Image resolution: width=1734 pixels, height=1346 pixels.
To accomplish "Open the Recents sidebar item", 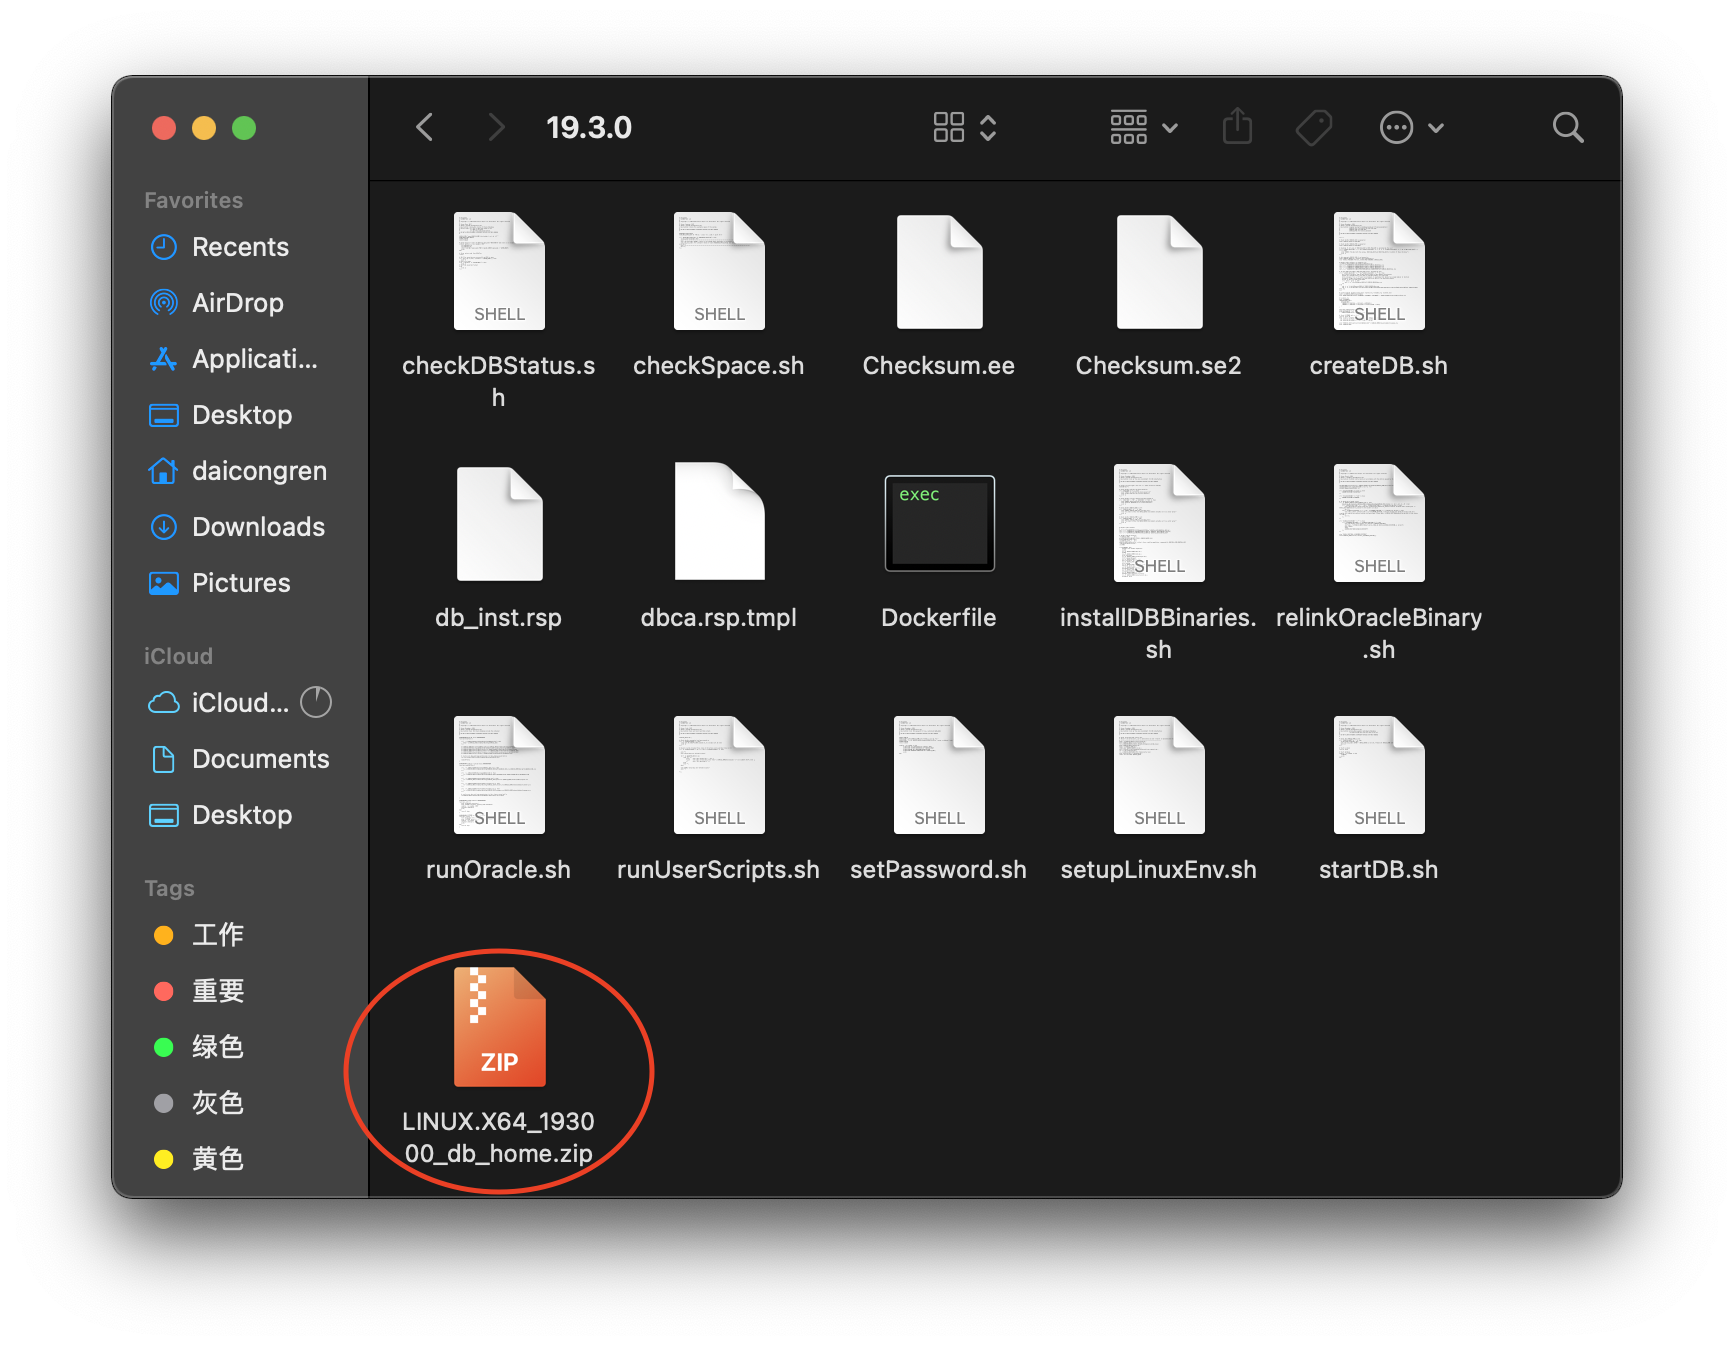I will click(240, 247).
